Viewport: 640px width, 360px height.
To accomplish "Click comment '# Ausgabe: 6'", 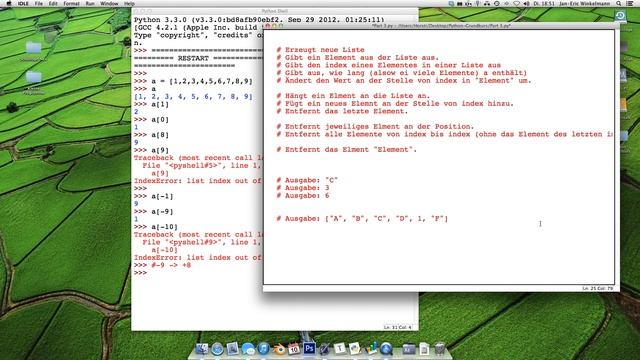I will click(302, 196).
